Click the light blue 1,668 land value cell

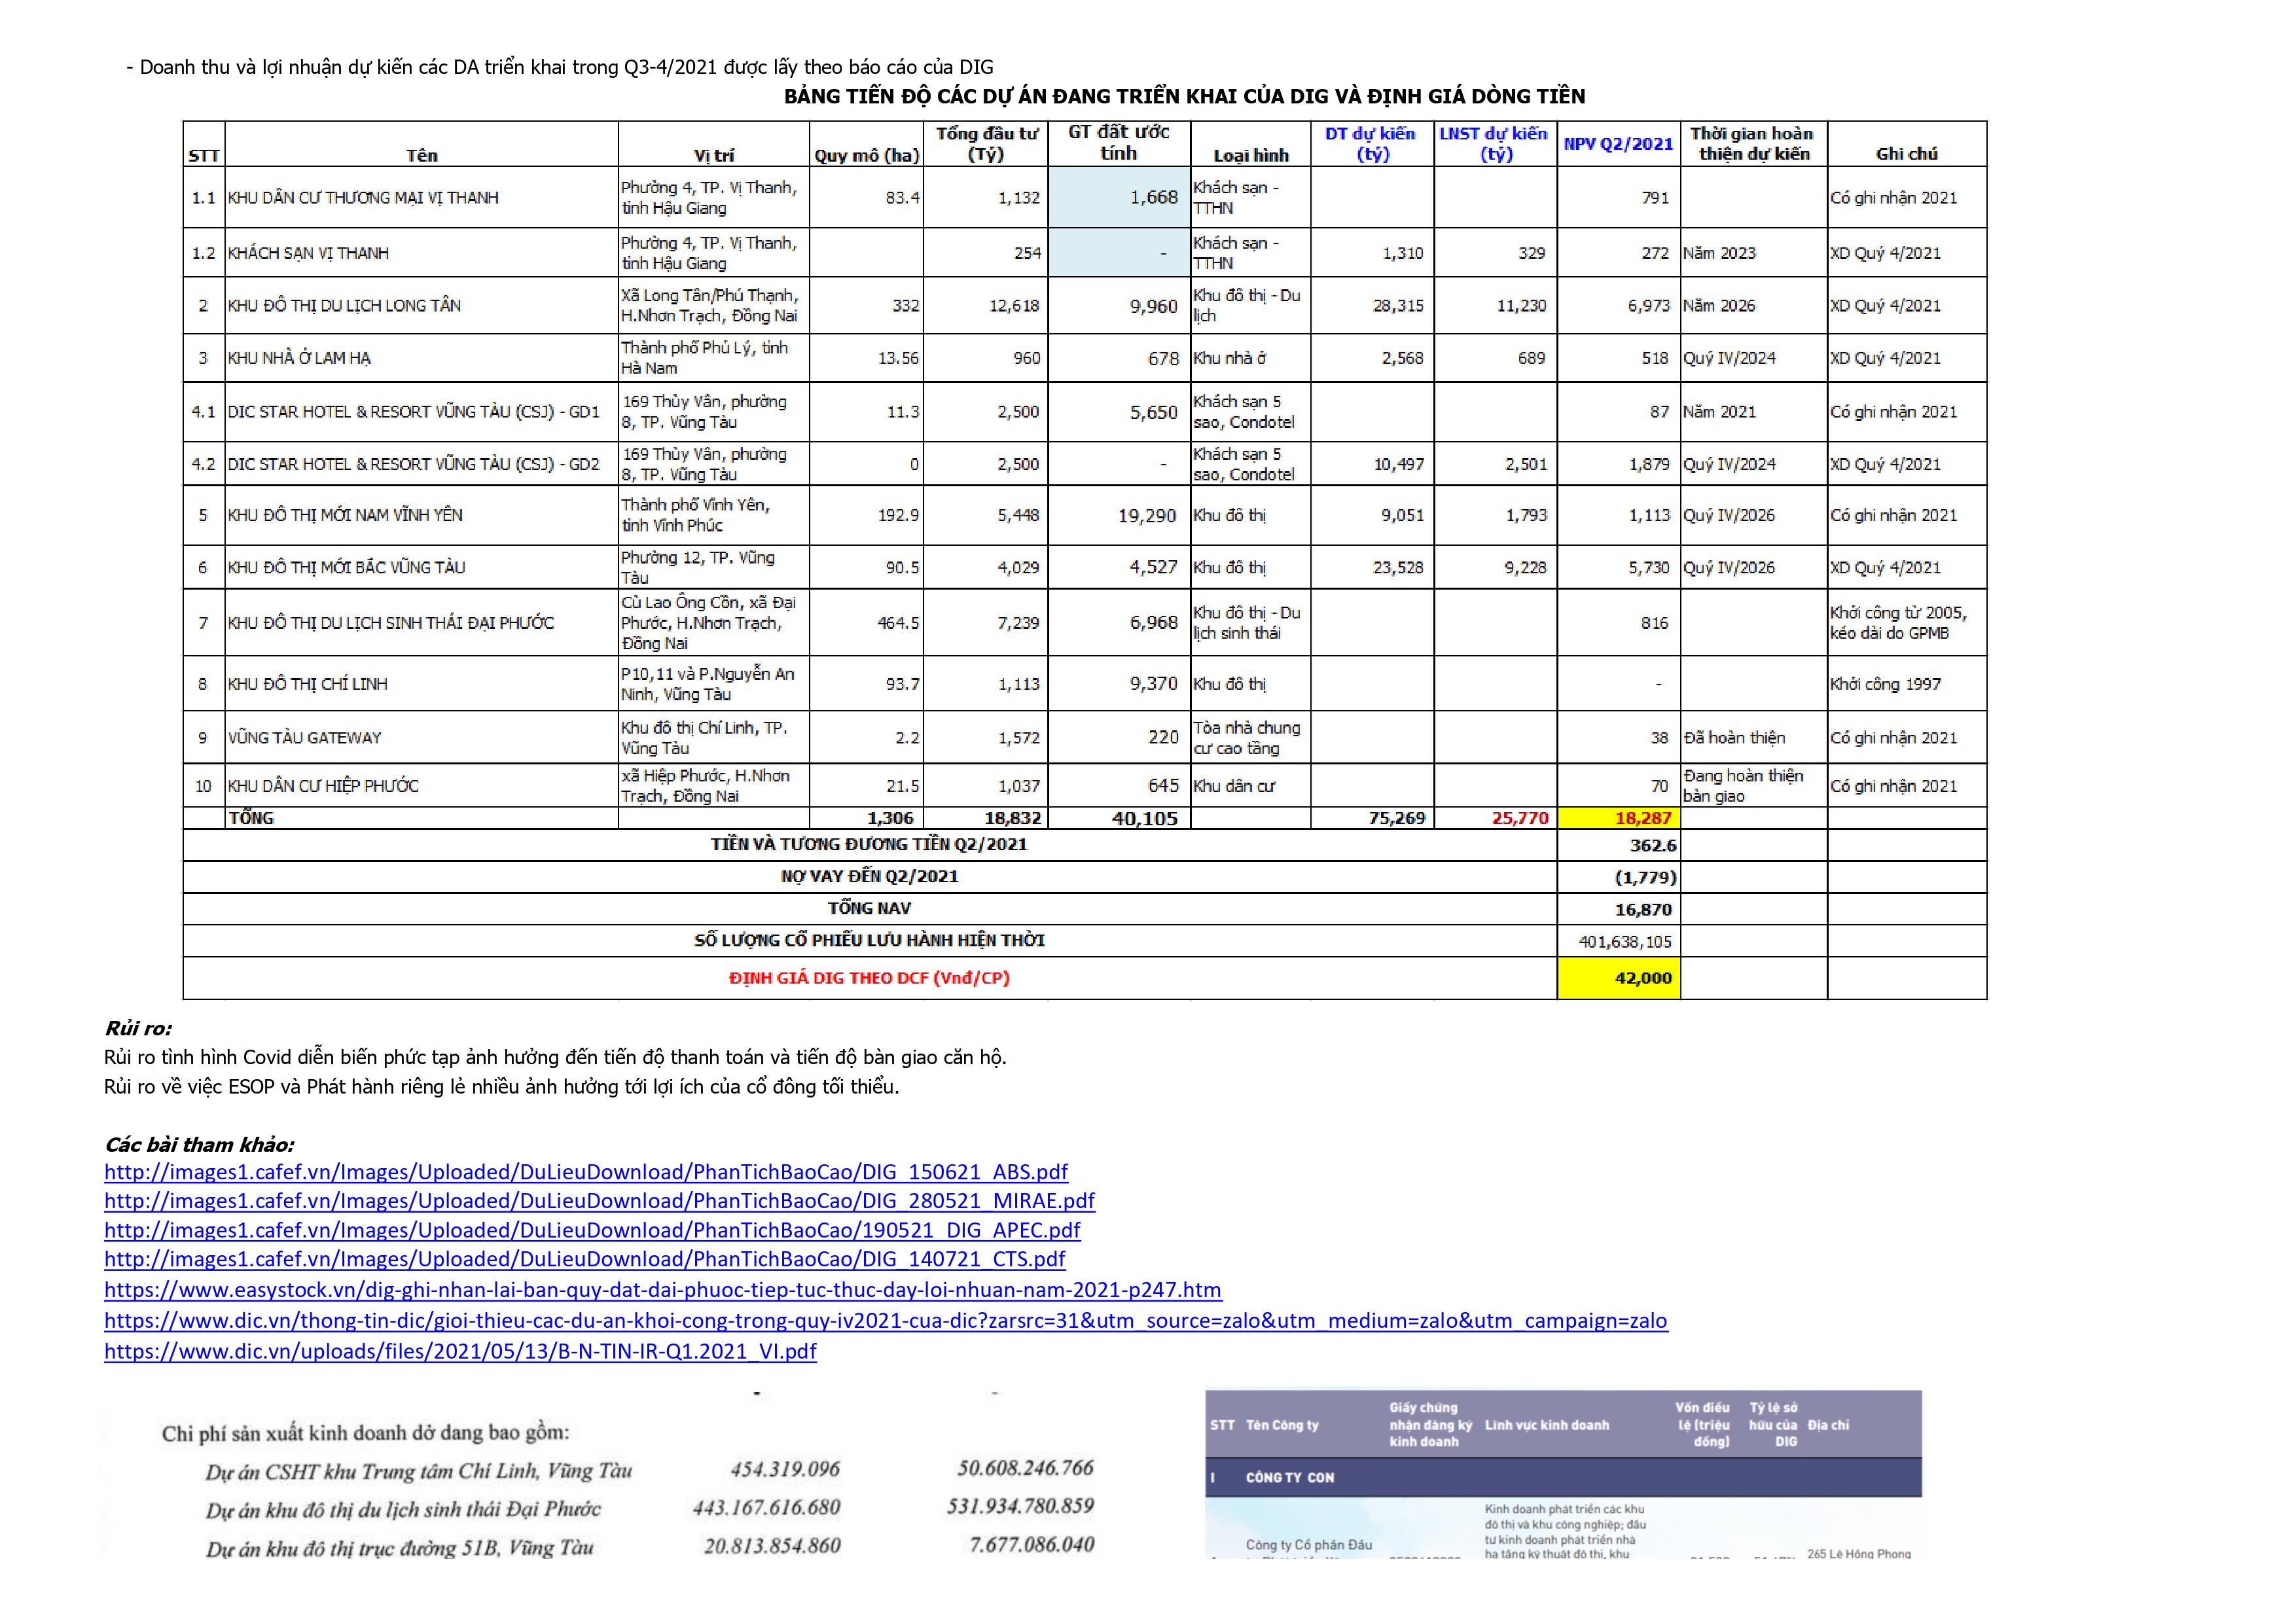(1118, 197)
